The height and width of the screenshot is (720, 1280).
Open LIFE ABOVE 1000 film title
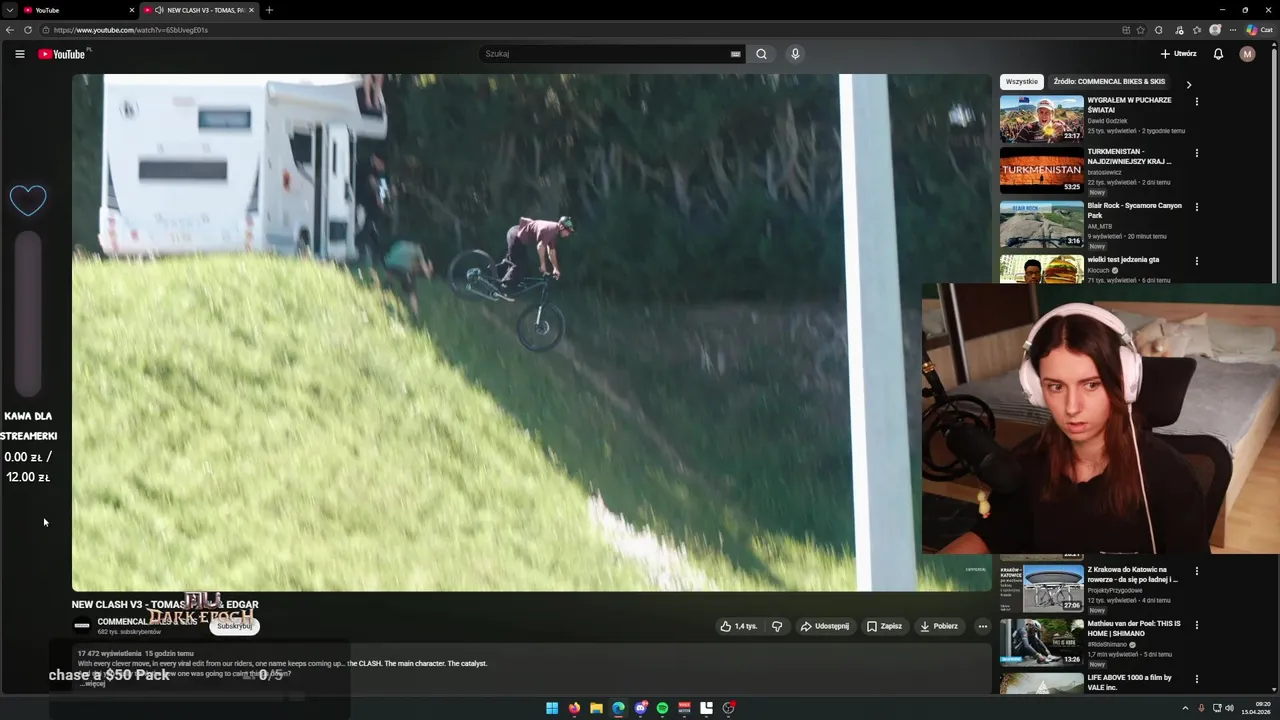[x=1129, y=682]
